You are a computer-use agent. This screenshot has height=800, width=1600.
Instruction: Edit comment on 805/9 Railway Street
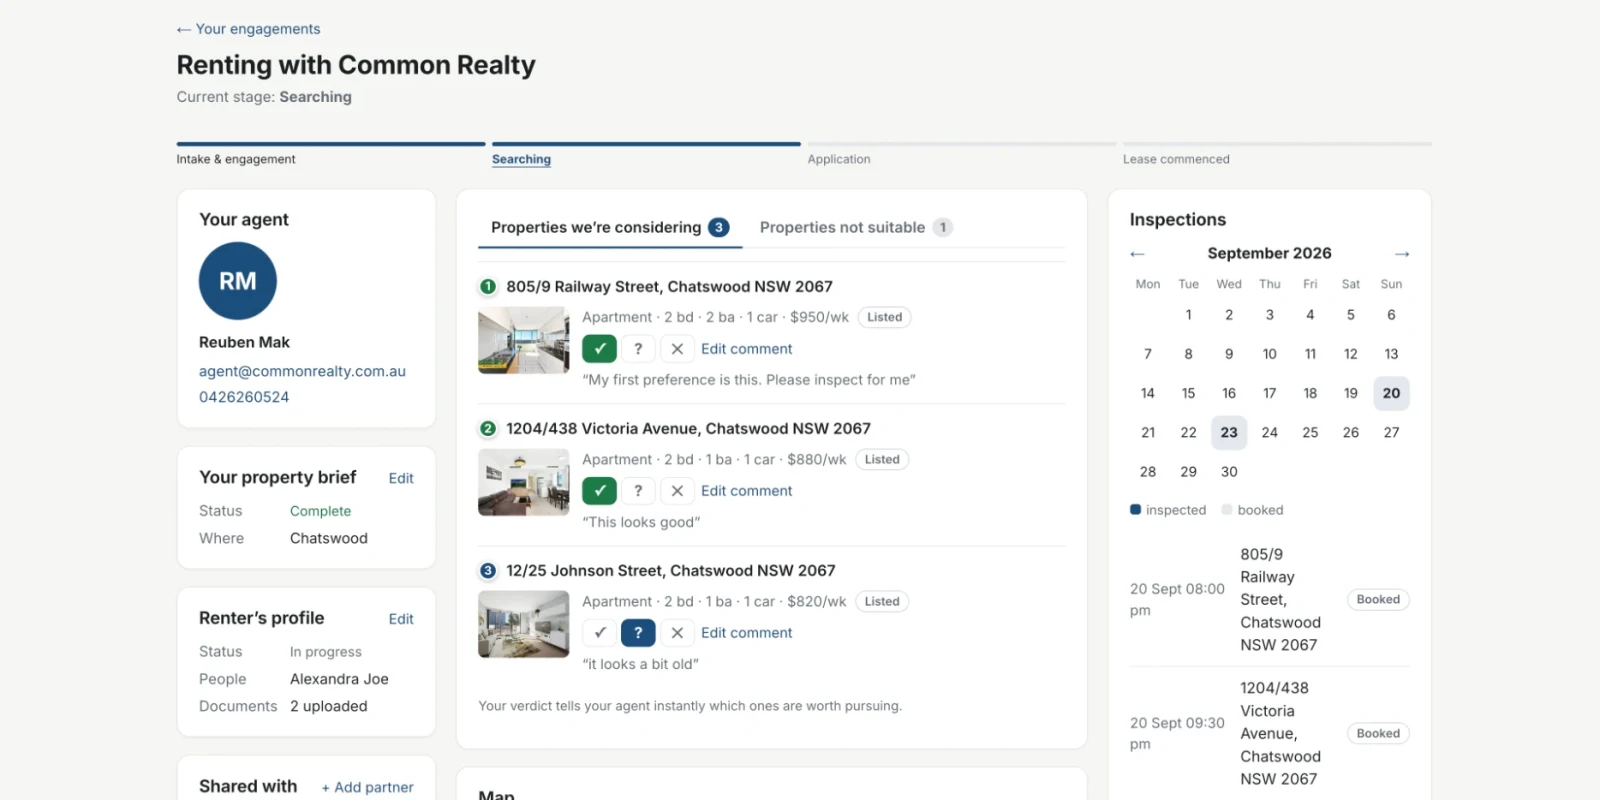click(747, 349)
